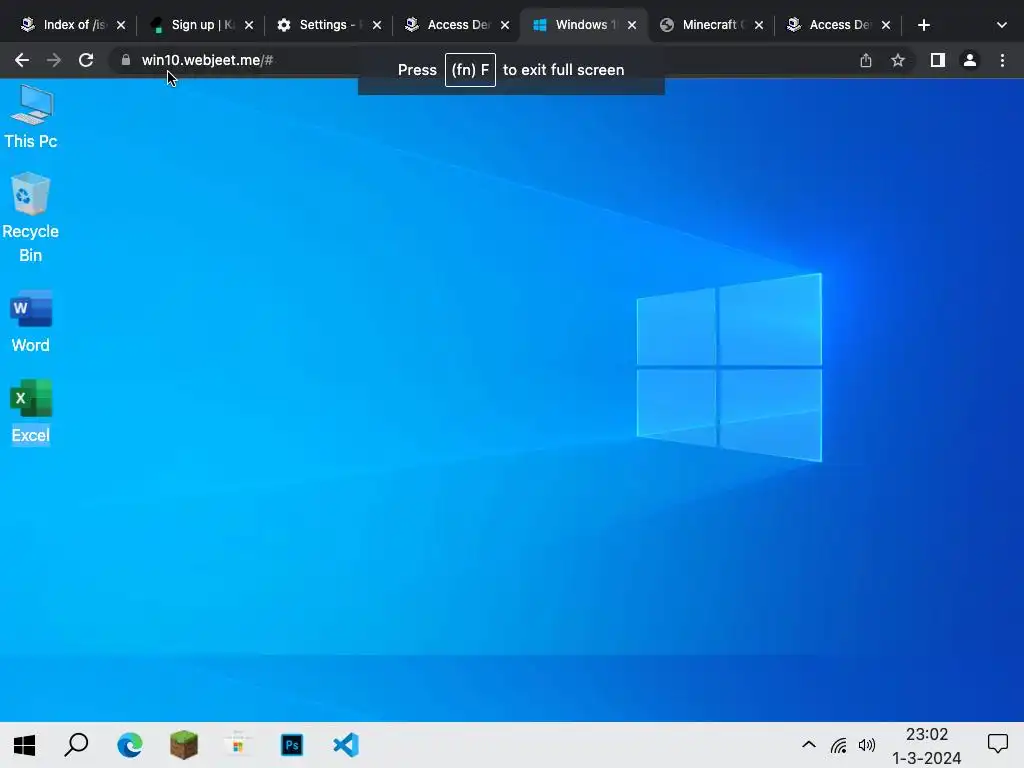The height and width of the screenshot is (768, 1024).
Task: View site security lock info
Action: point(125,60)
